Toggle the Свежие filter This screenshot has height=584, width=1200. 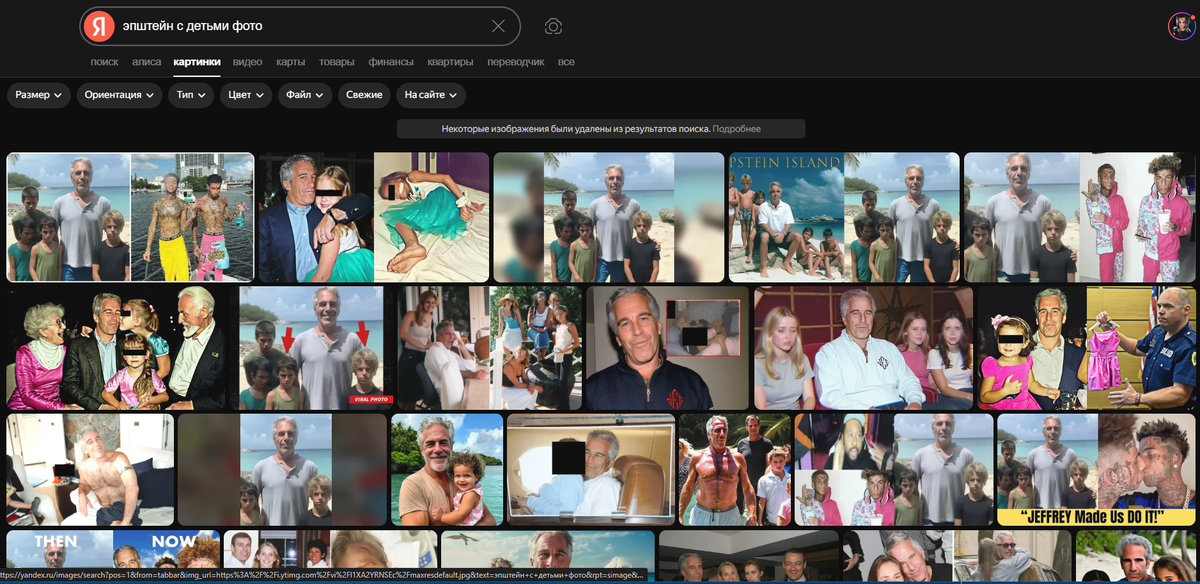[x=364, y=95]
